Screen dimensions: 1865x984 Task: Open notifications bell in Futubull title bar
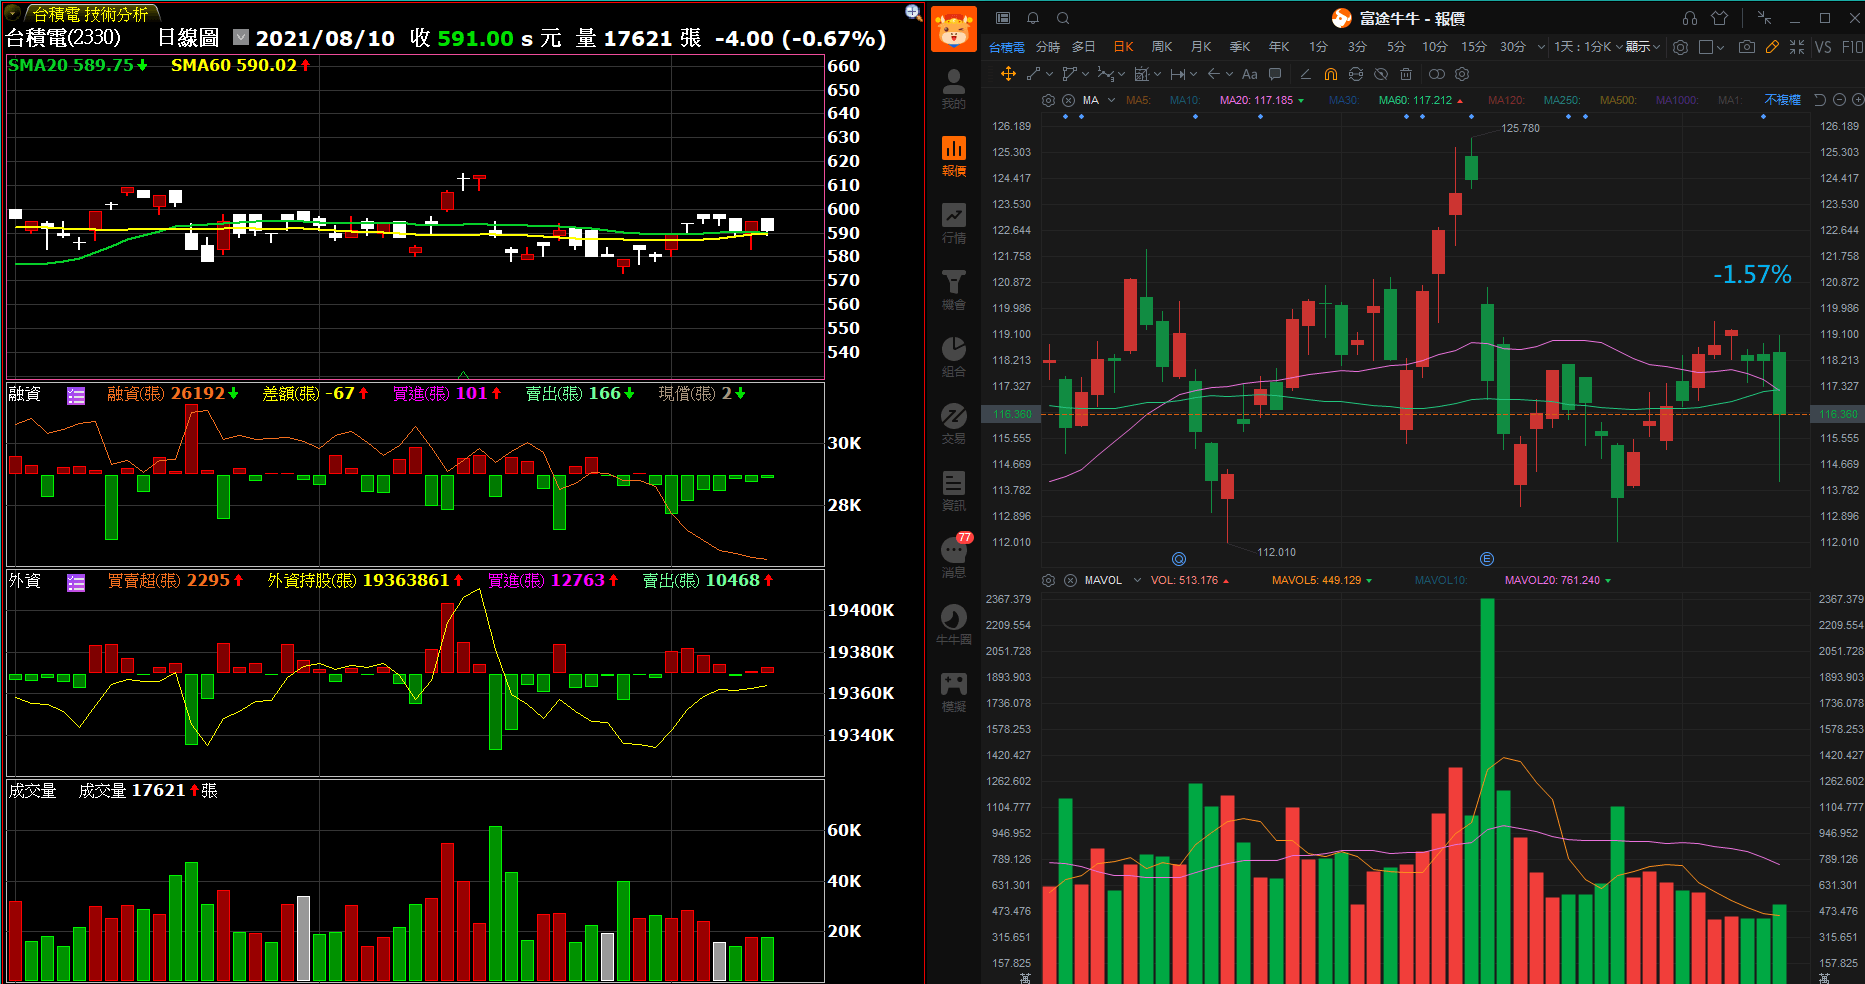1033,18
